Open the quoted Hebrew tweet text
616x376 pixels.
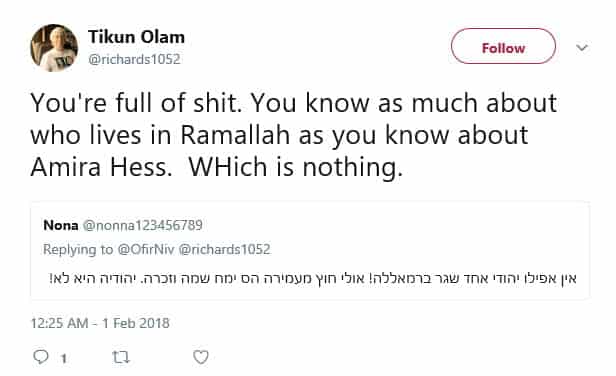(x=313, y=279)
